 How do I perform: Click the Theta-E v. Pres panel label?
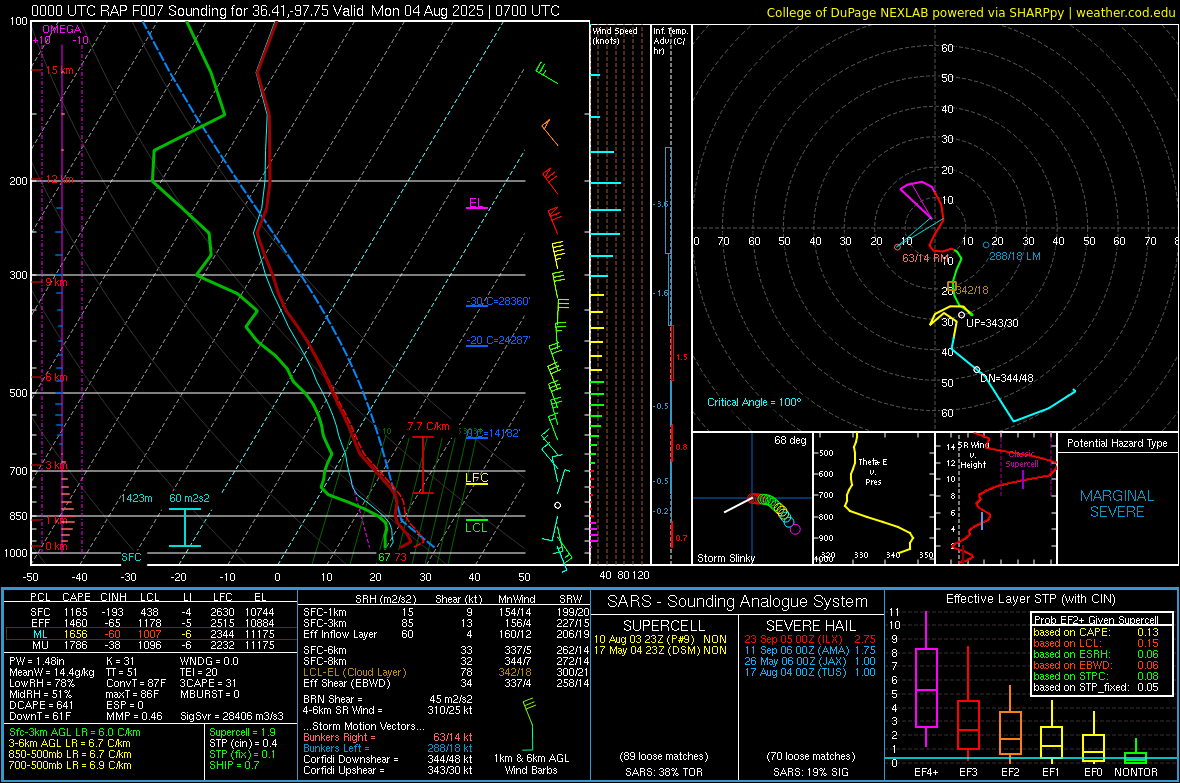coord(873,471)
